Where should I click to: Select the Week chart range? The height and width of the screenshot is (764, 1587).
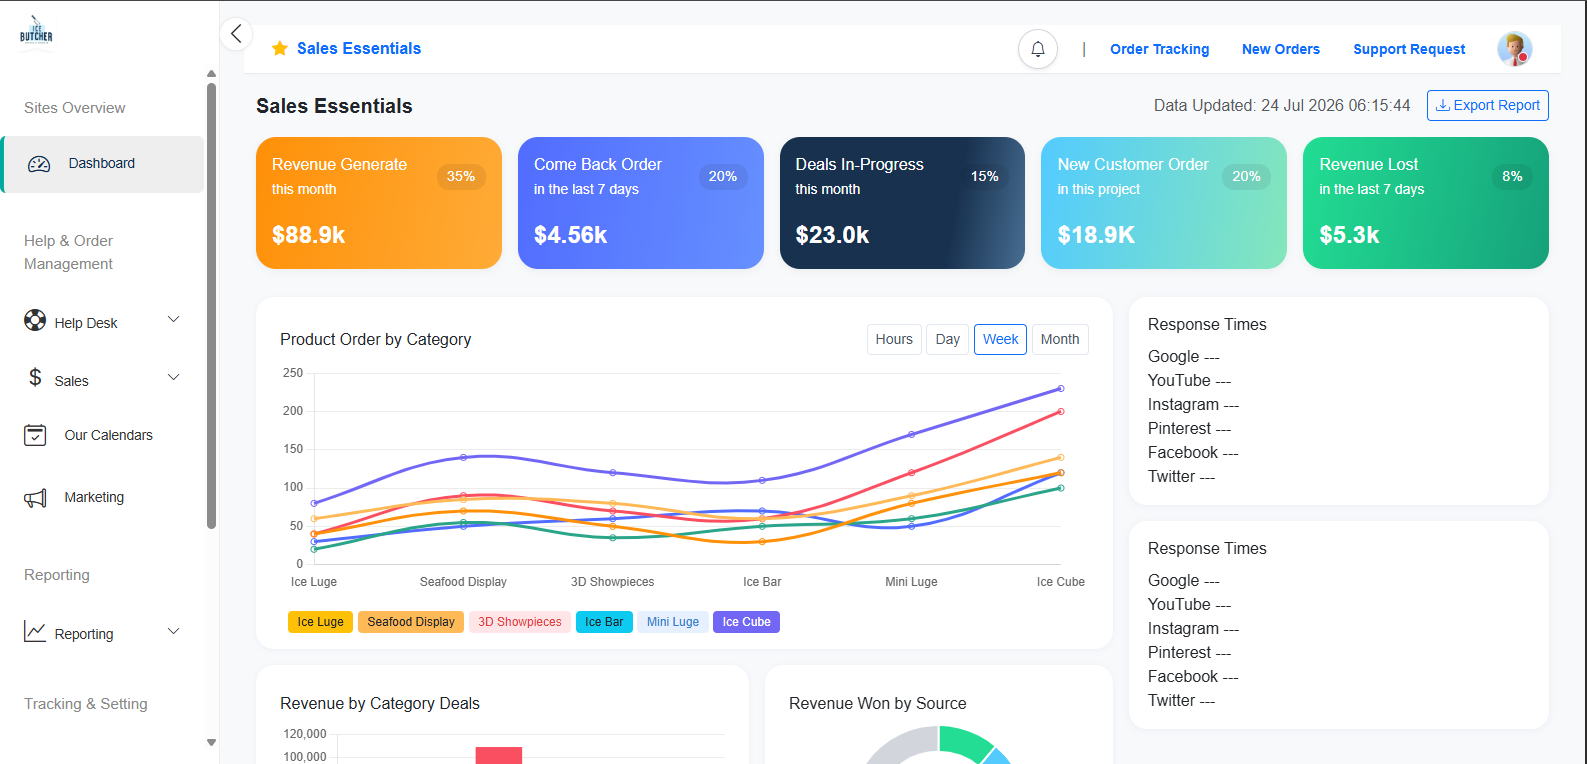1000,339
